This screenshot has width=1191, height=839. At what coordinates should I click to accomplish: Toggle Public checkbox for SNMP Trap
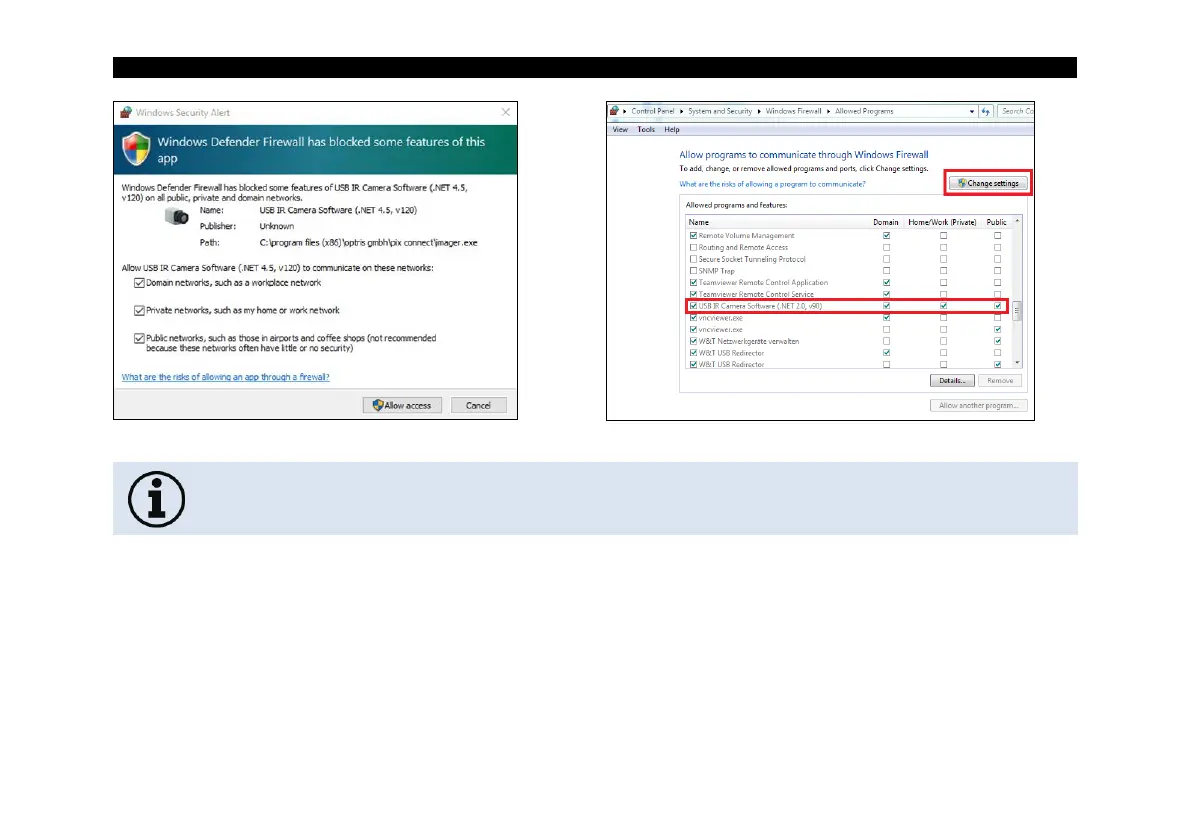coord(998,270)
